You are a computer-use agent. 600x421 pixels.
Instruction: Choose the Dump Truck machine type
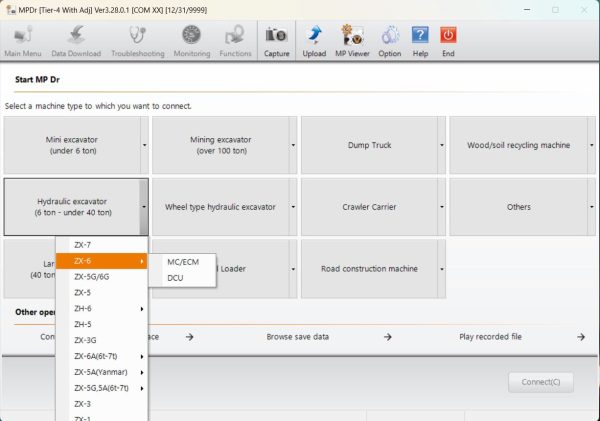click(370, 145)
